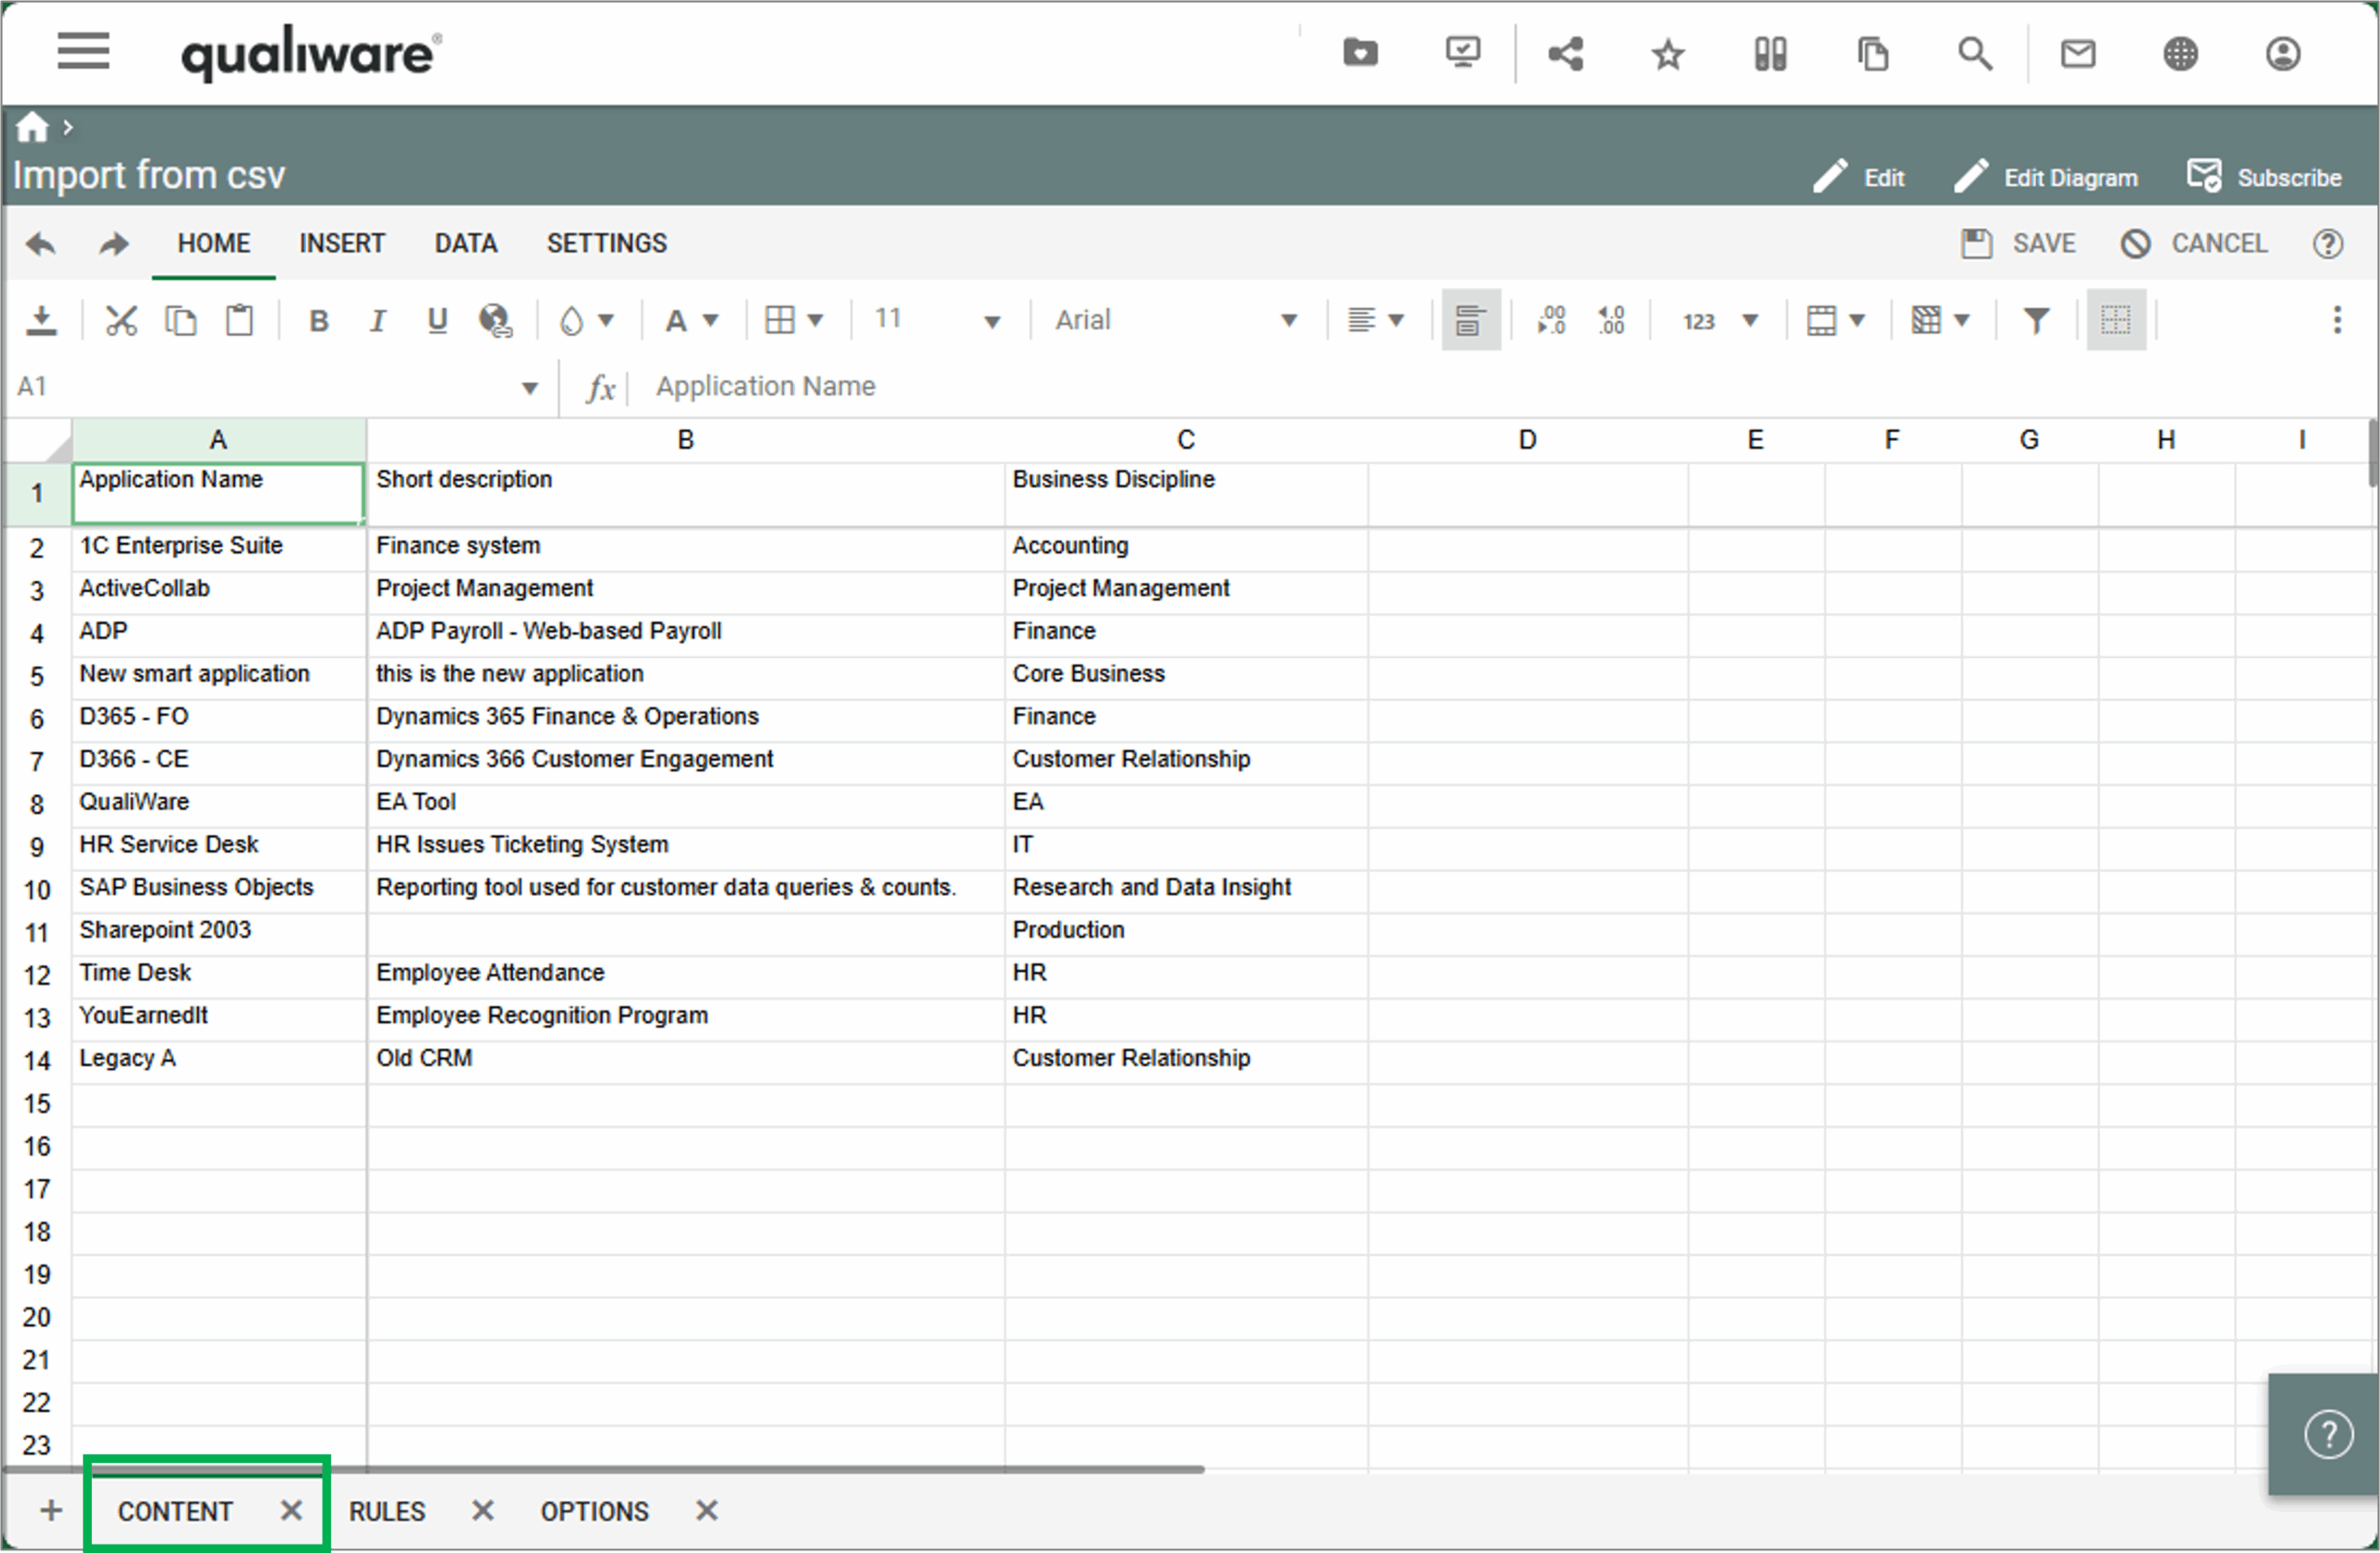
Task: Click the download icon in toolbar
Action: point(41,320)
